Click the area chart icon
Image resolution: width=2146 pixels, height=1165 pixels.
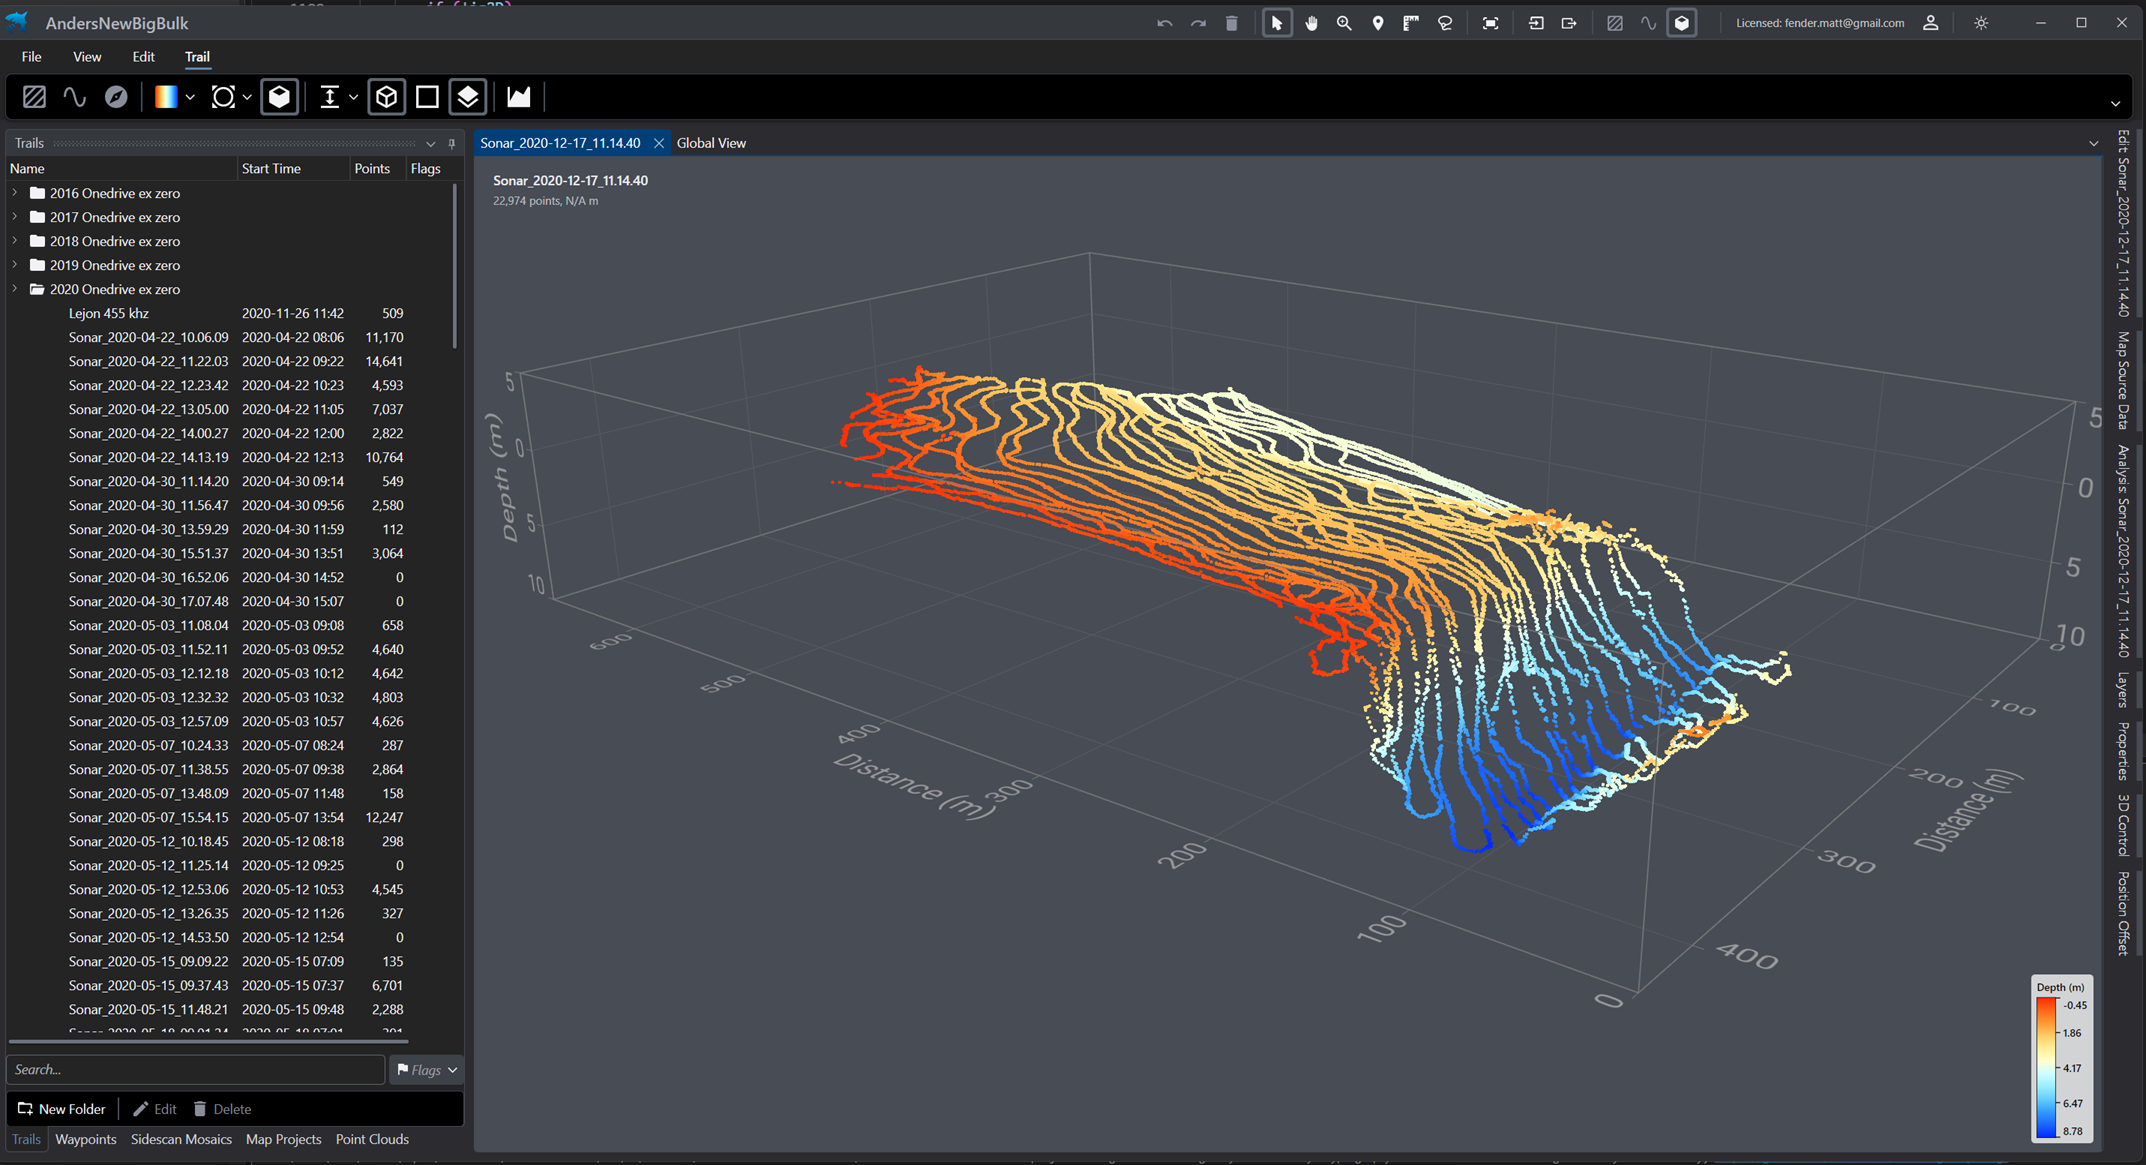coord(518,97)
